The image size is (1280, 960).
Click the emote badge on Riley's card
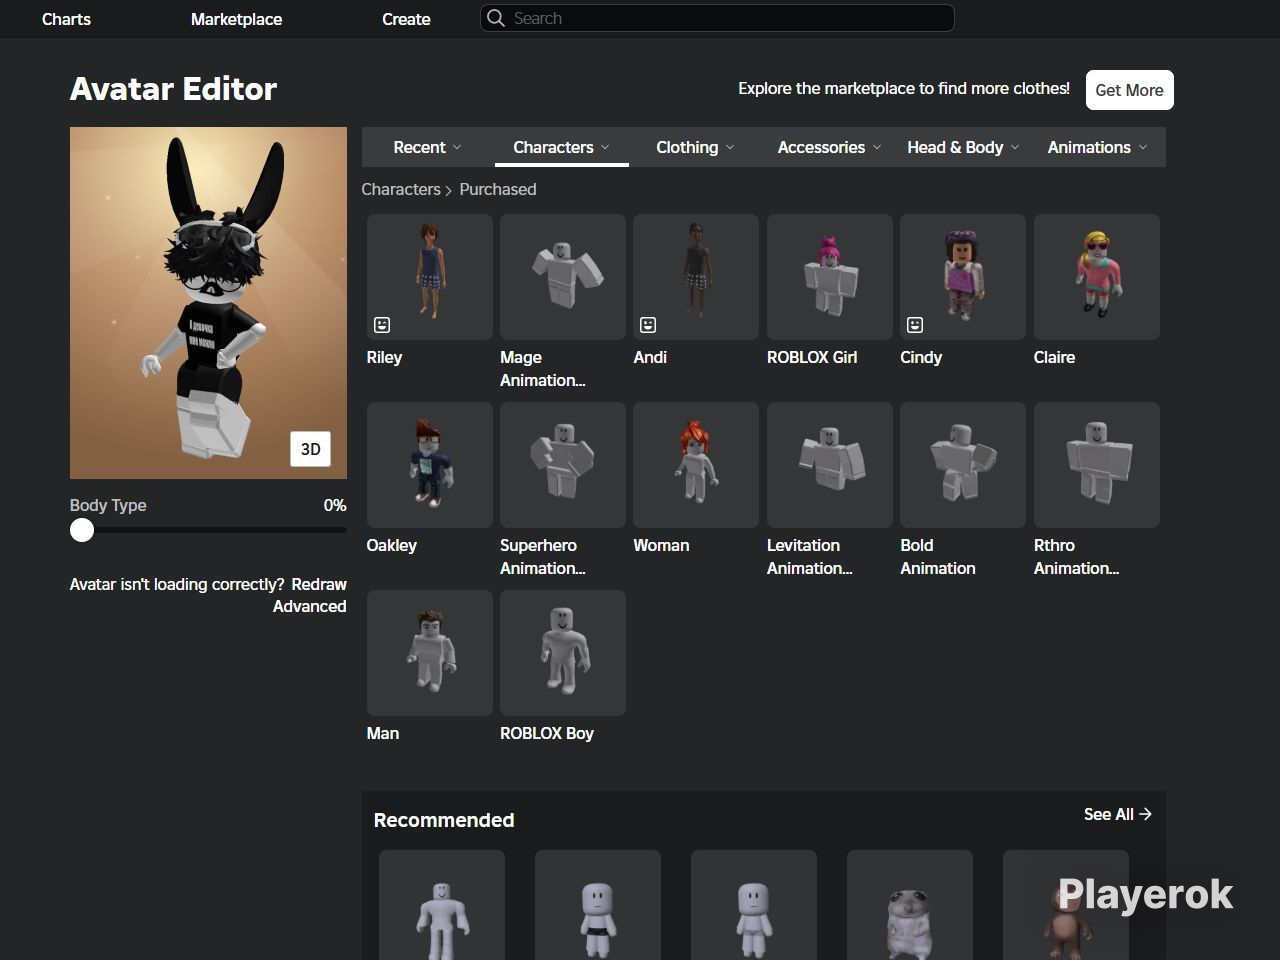tap(382, 325)
